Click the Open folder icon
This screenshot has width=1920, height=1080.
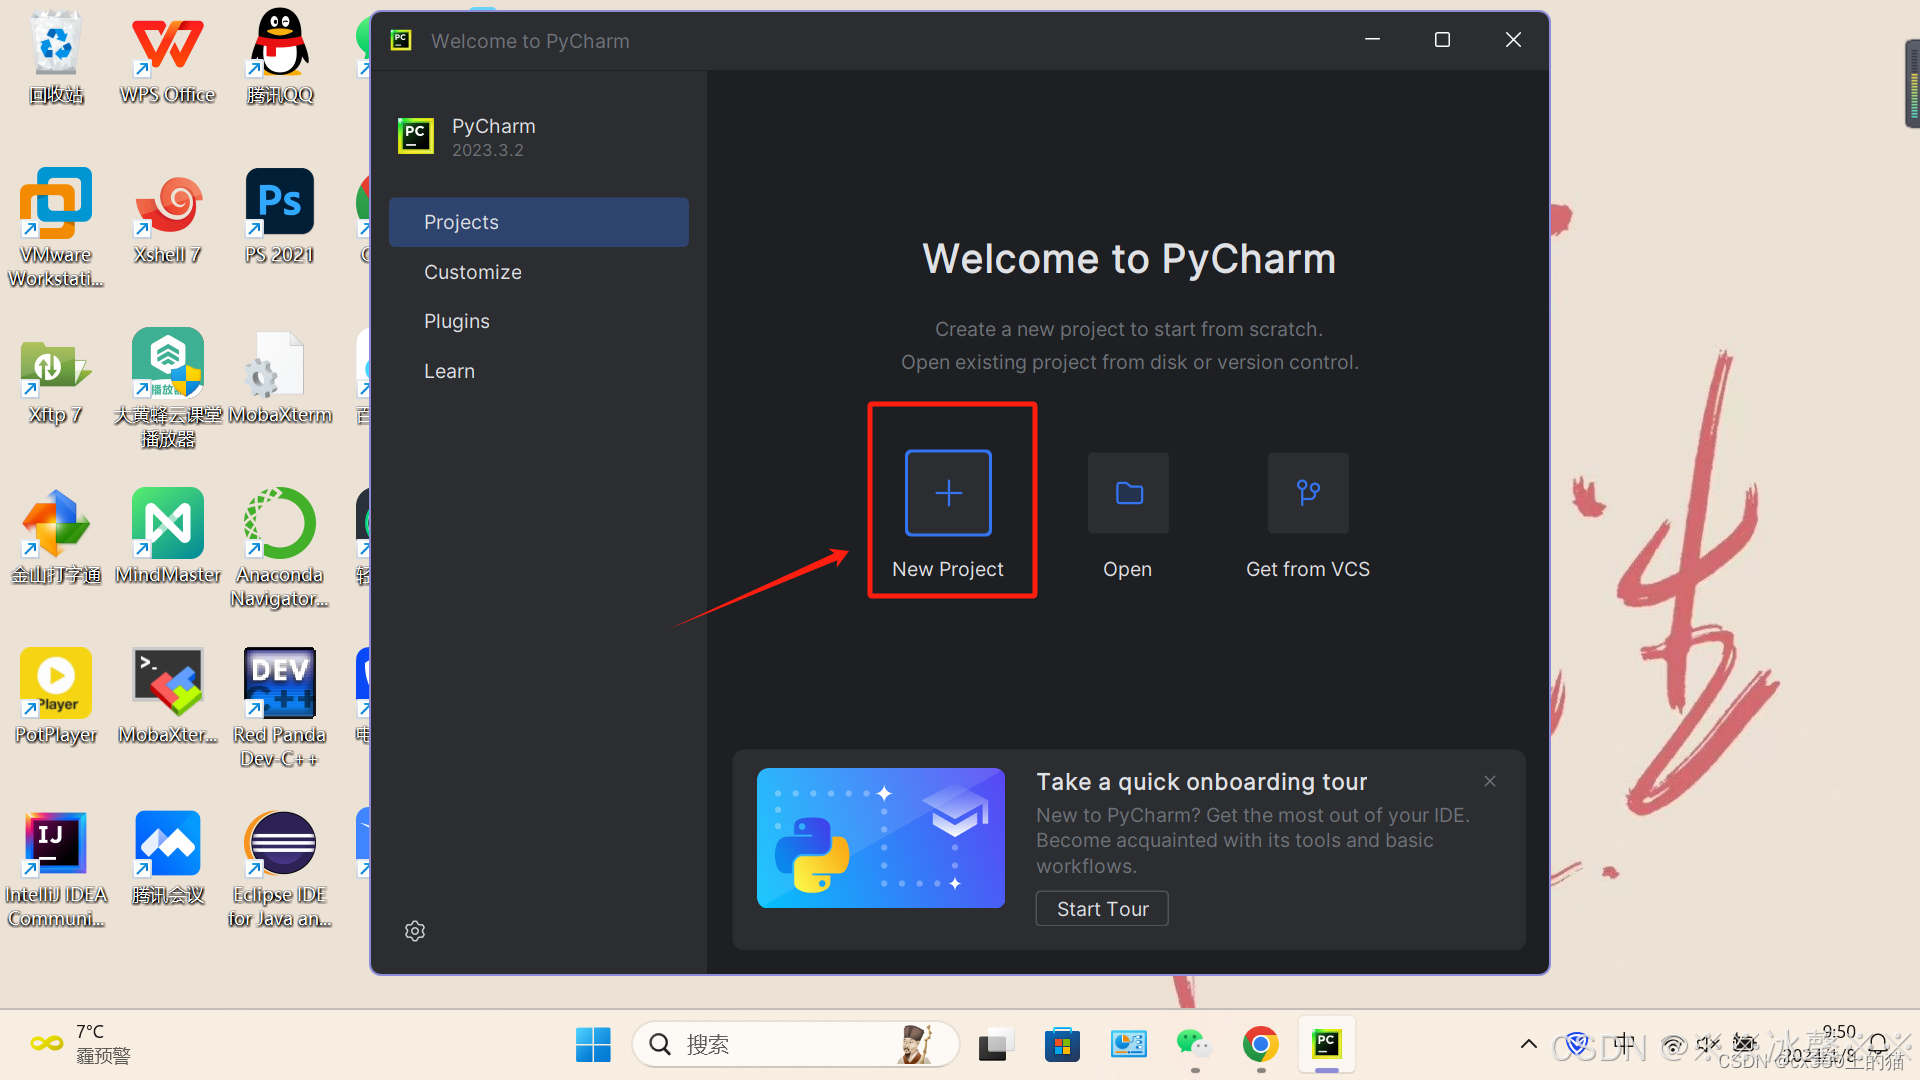[1128, 493]
